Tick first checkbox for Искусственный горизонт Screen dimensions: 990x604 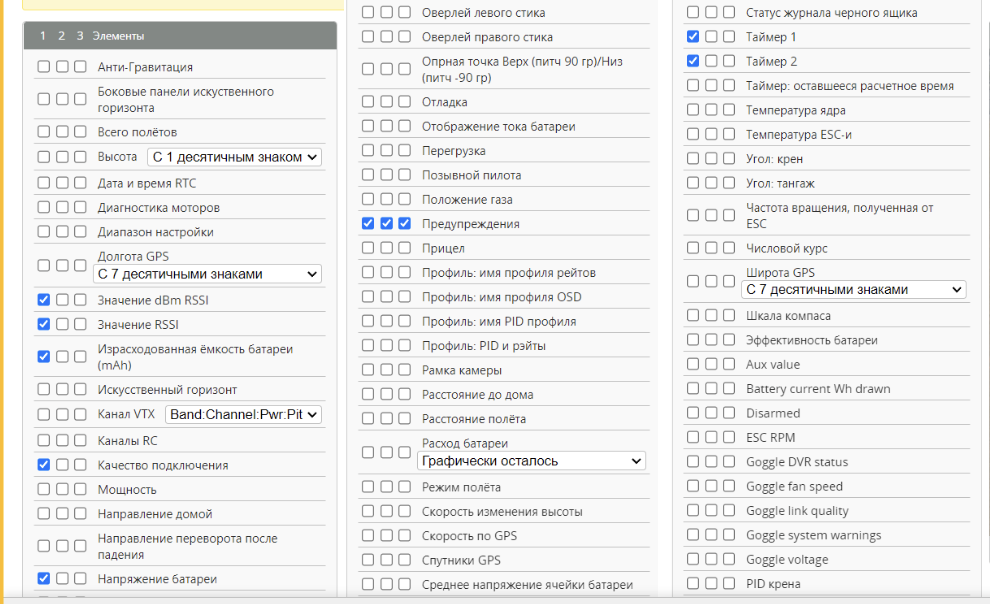pos(44,389)
